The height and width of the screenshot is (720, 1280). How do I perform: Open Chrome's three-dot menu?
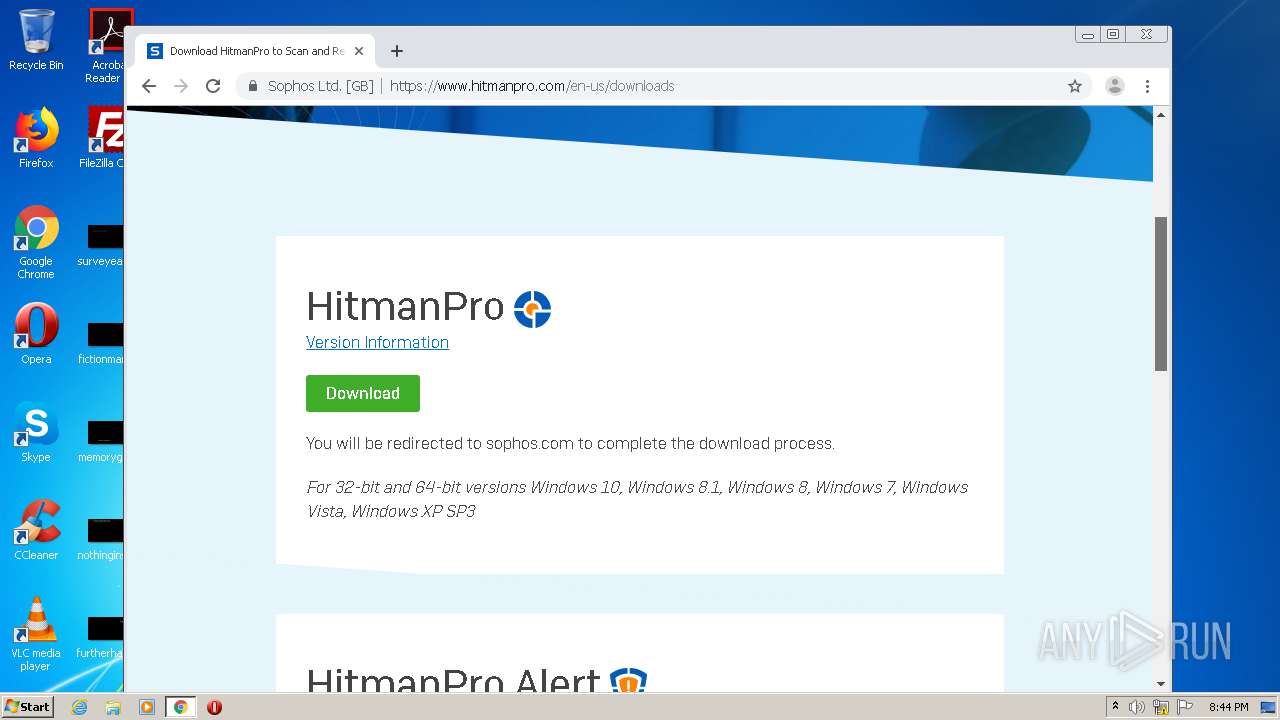coord(1147,86)
